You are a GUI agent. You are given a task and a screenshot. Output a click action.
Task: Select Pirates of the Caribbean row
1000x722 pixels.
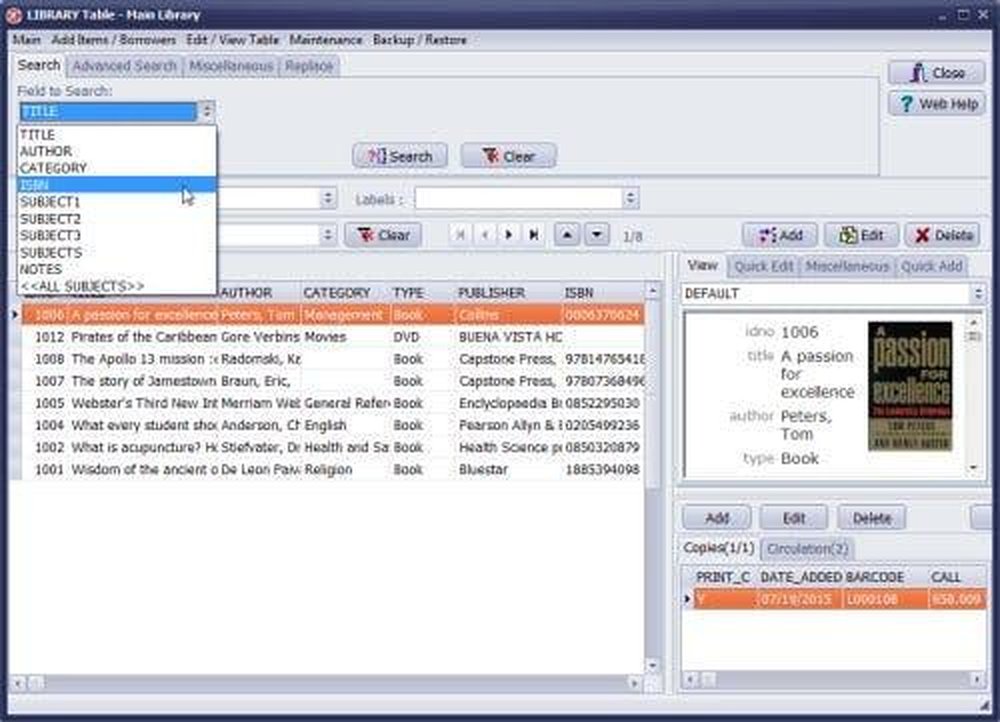[334, 337]
